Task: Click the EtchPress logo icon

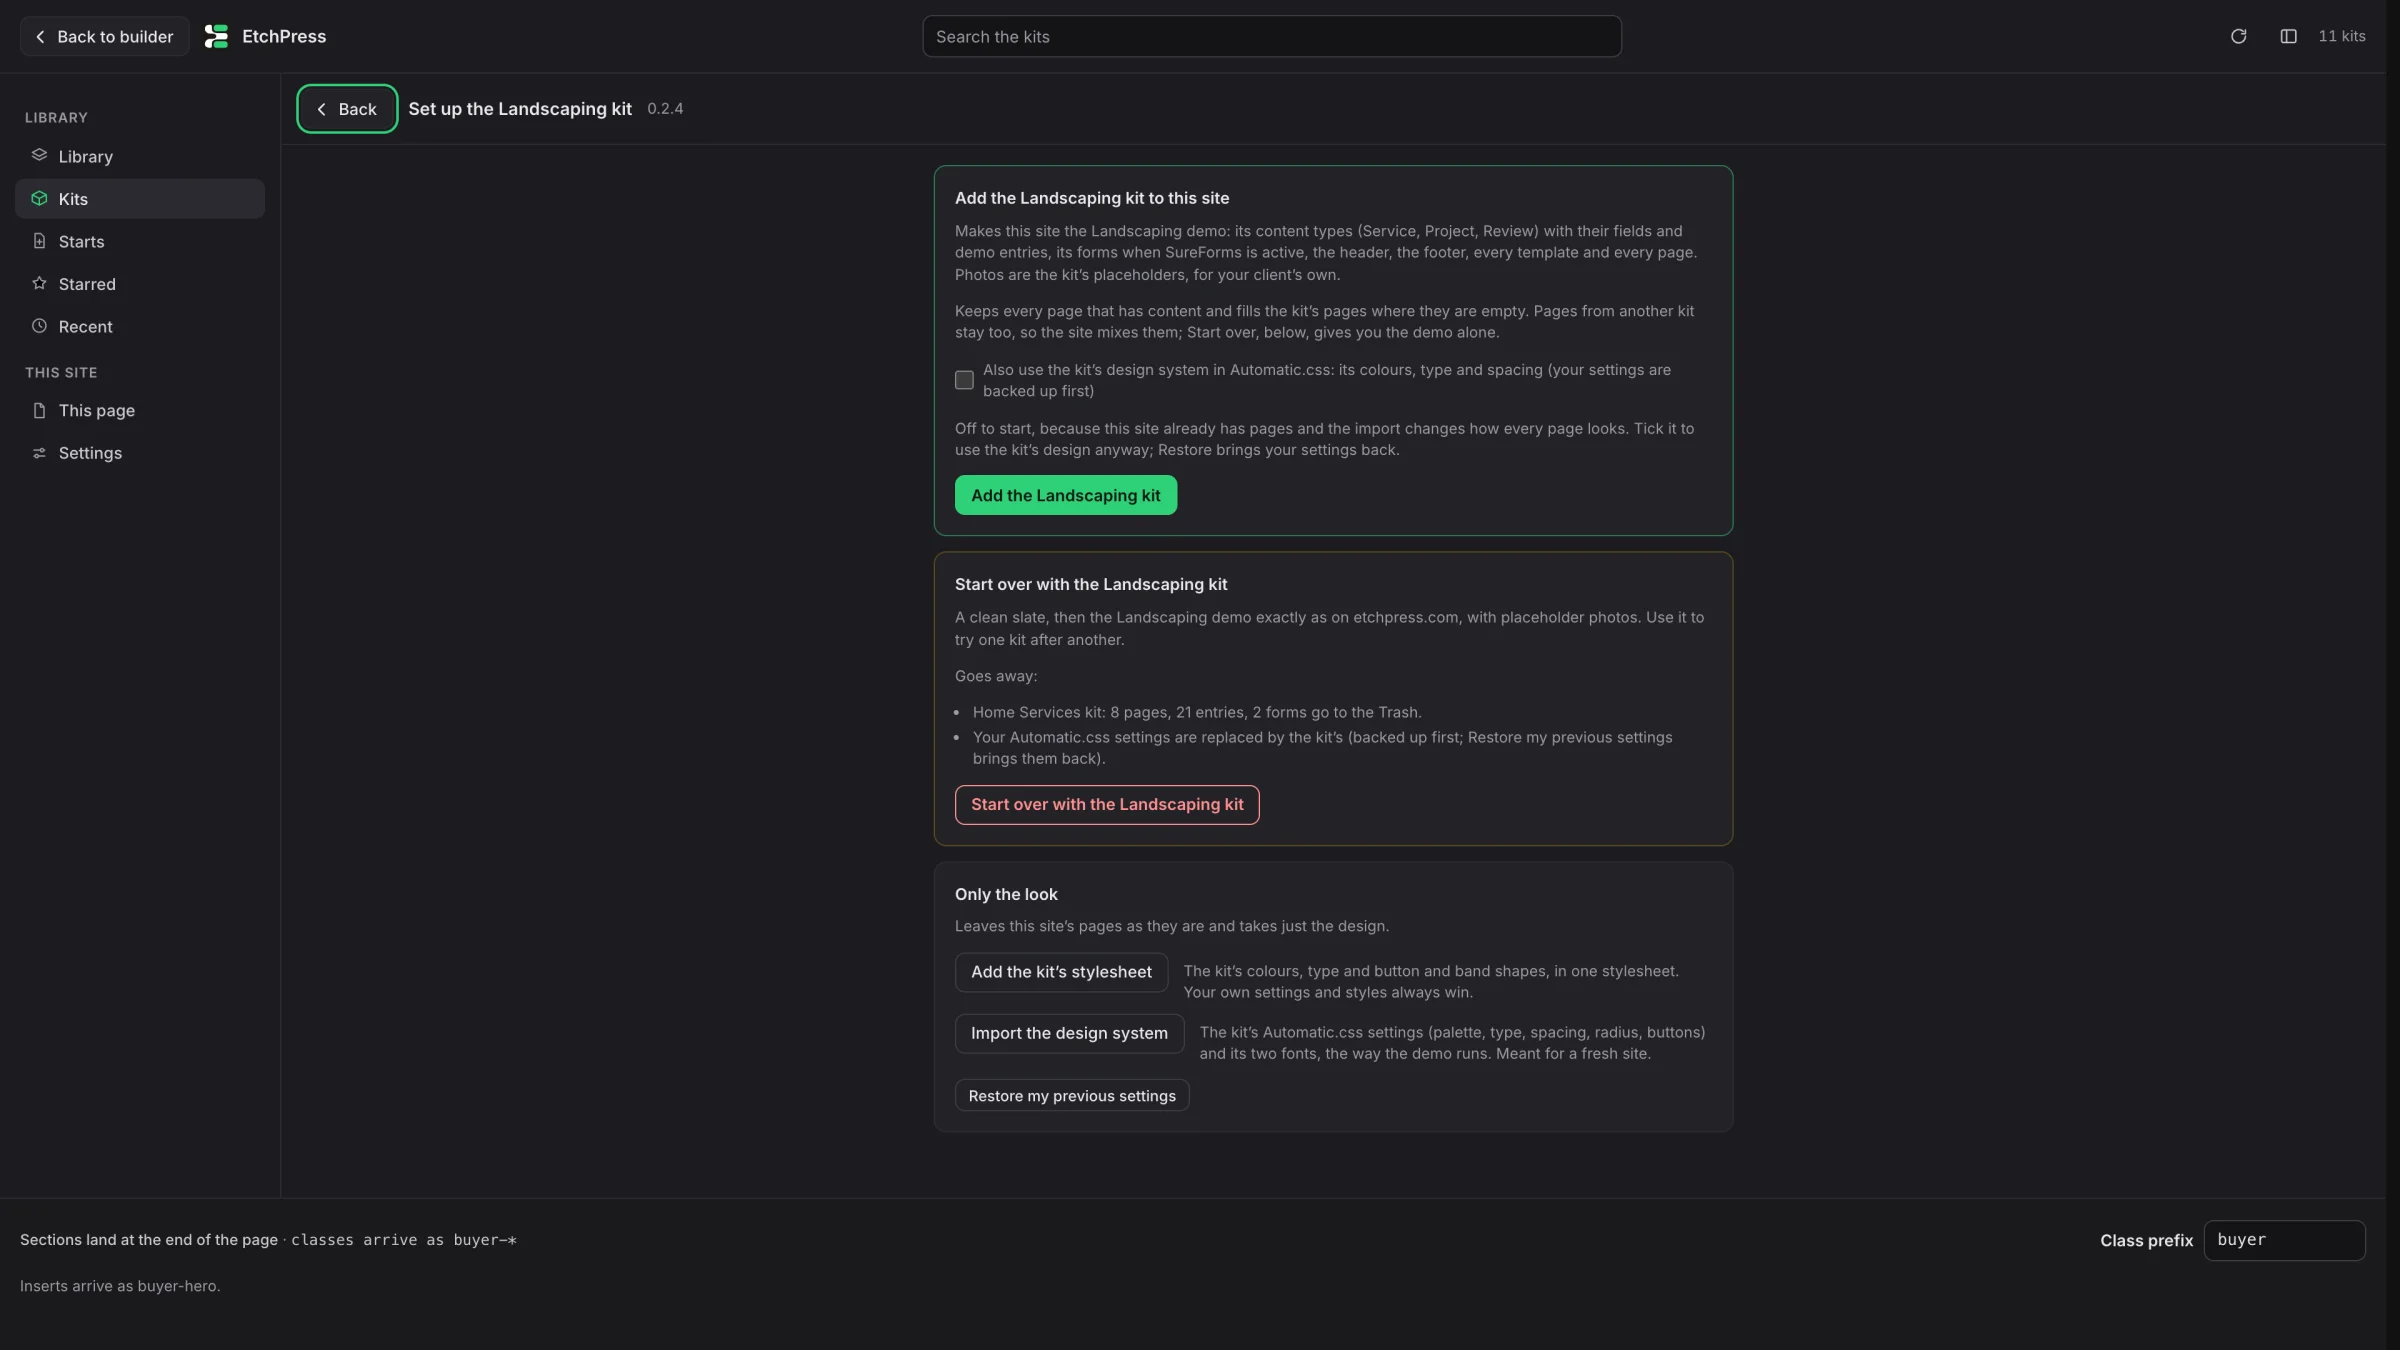Action: click(x=216, y=36)
